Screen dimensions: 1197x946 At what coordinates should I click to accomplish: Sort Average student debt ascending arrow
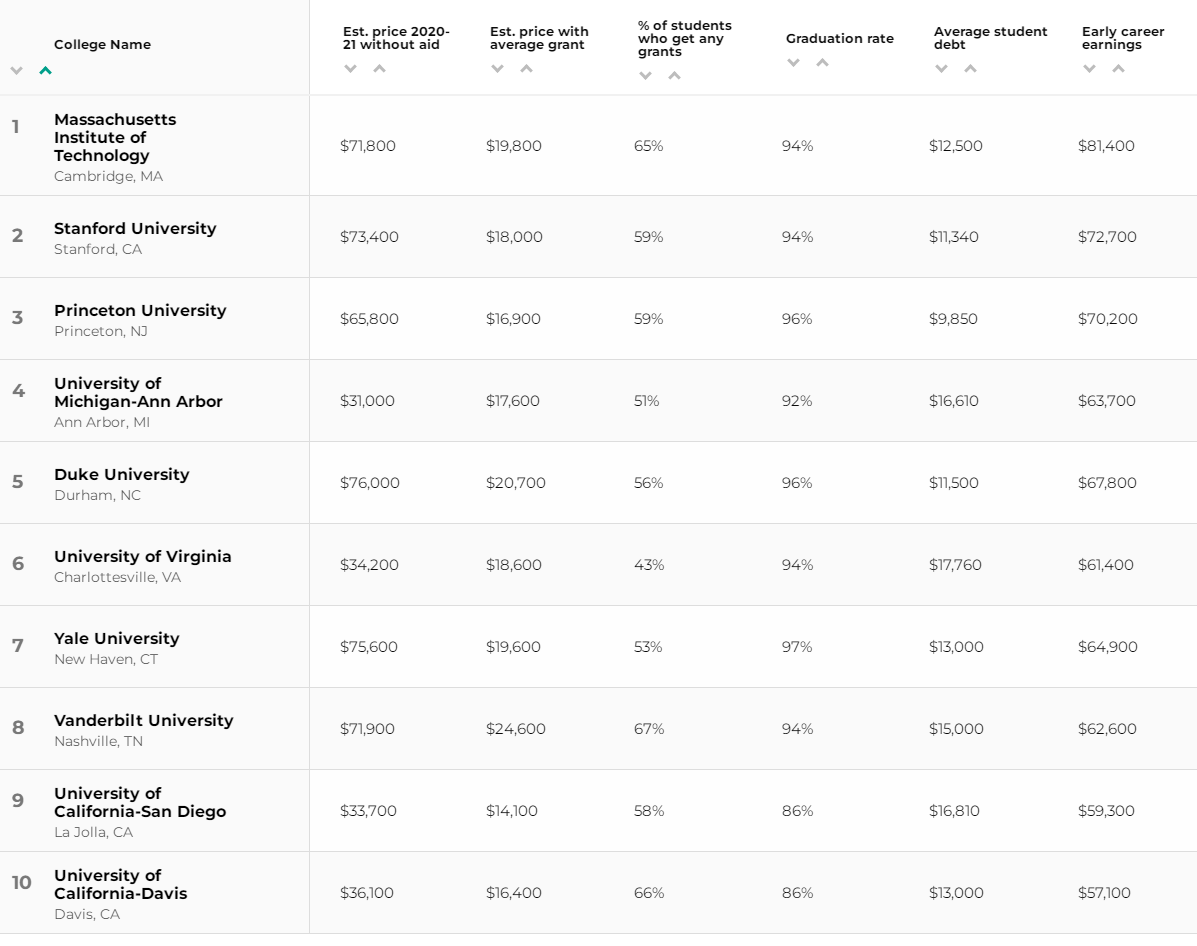(970, 68)
